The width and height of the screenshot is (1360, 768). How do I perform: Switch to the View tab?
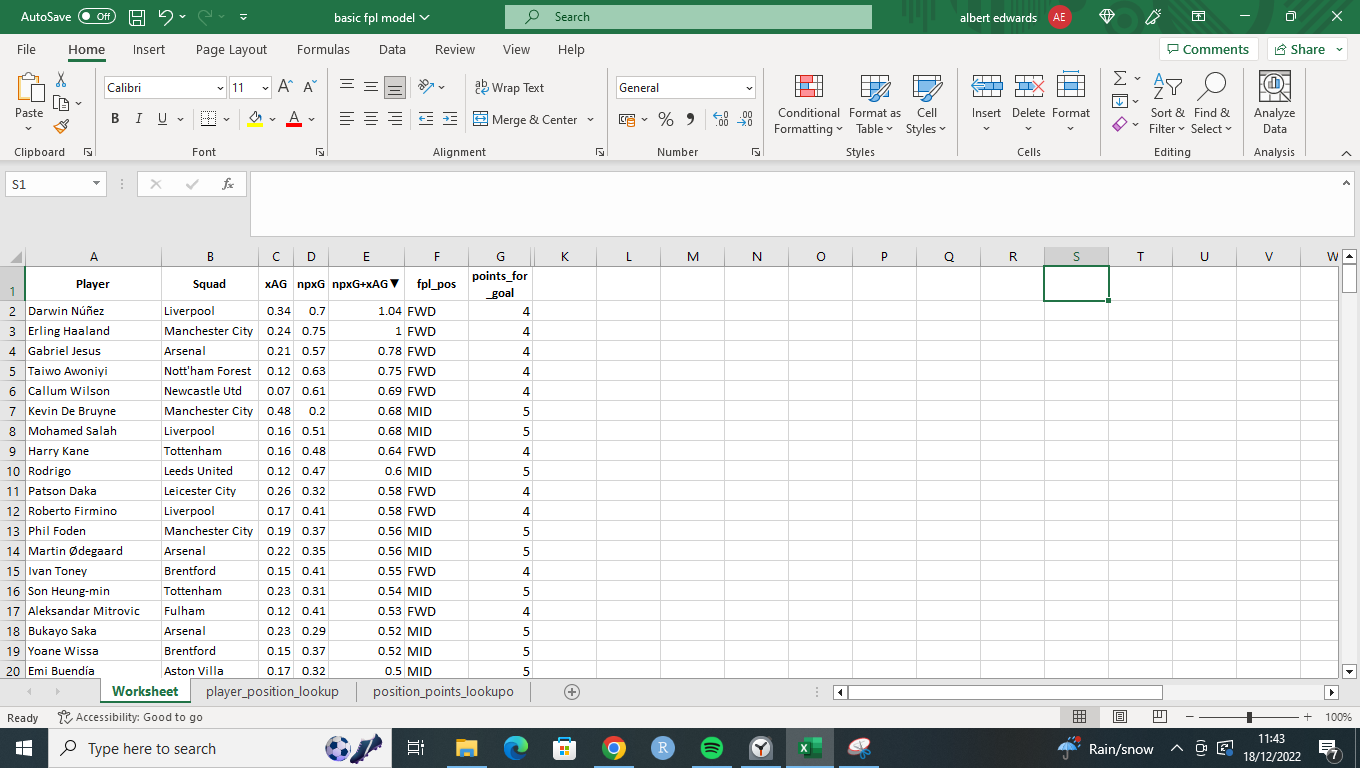coord(516,49)
